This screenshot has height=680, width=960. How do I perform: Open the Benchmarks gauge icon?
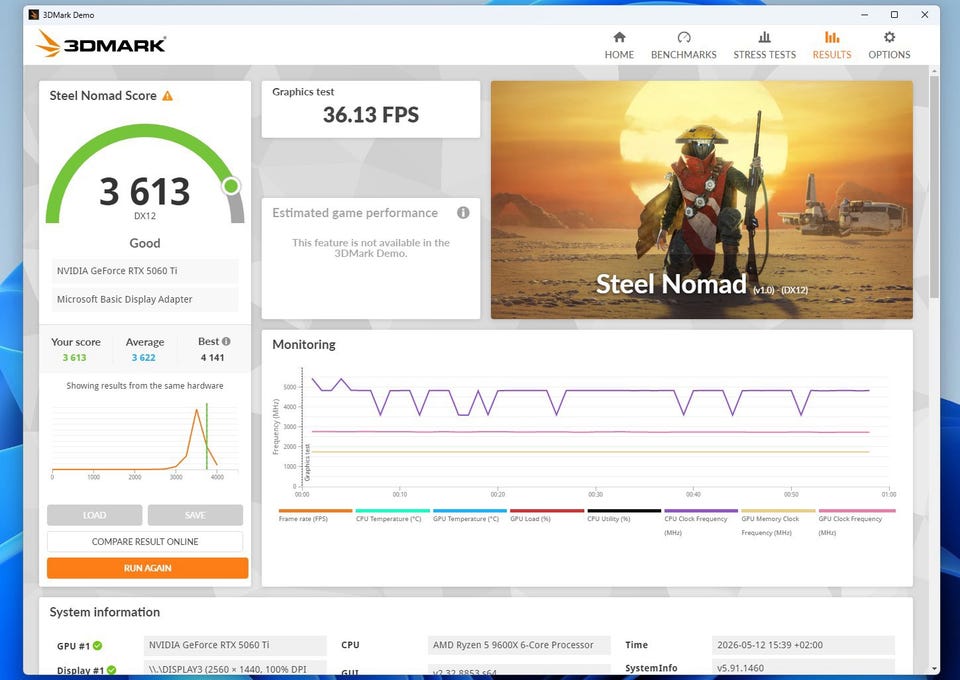coord(684,37)
